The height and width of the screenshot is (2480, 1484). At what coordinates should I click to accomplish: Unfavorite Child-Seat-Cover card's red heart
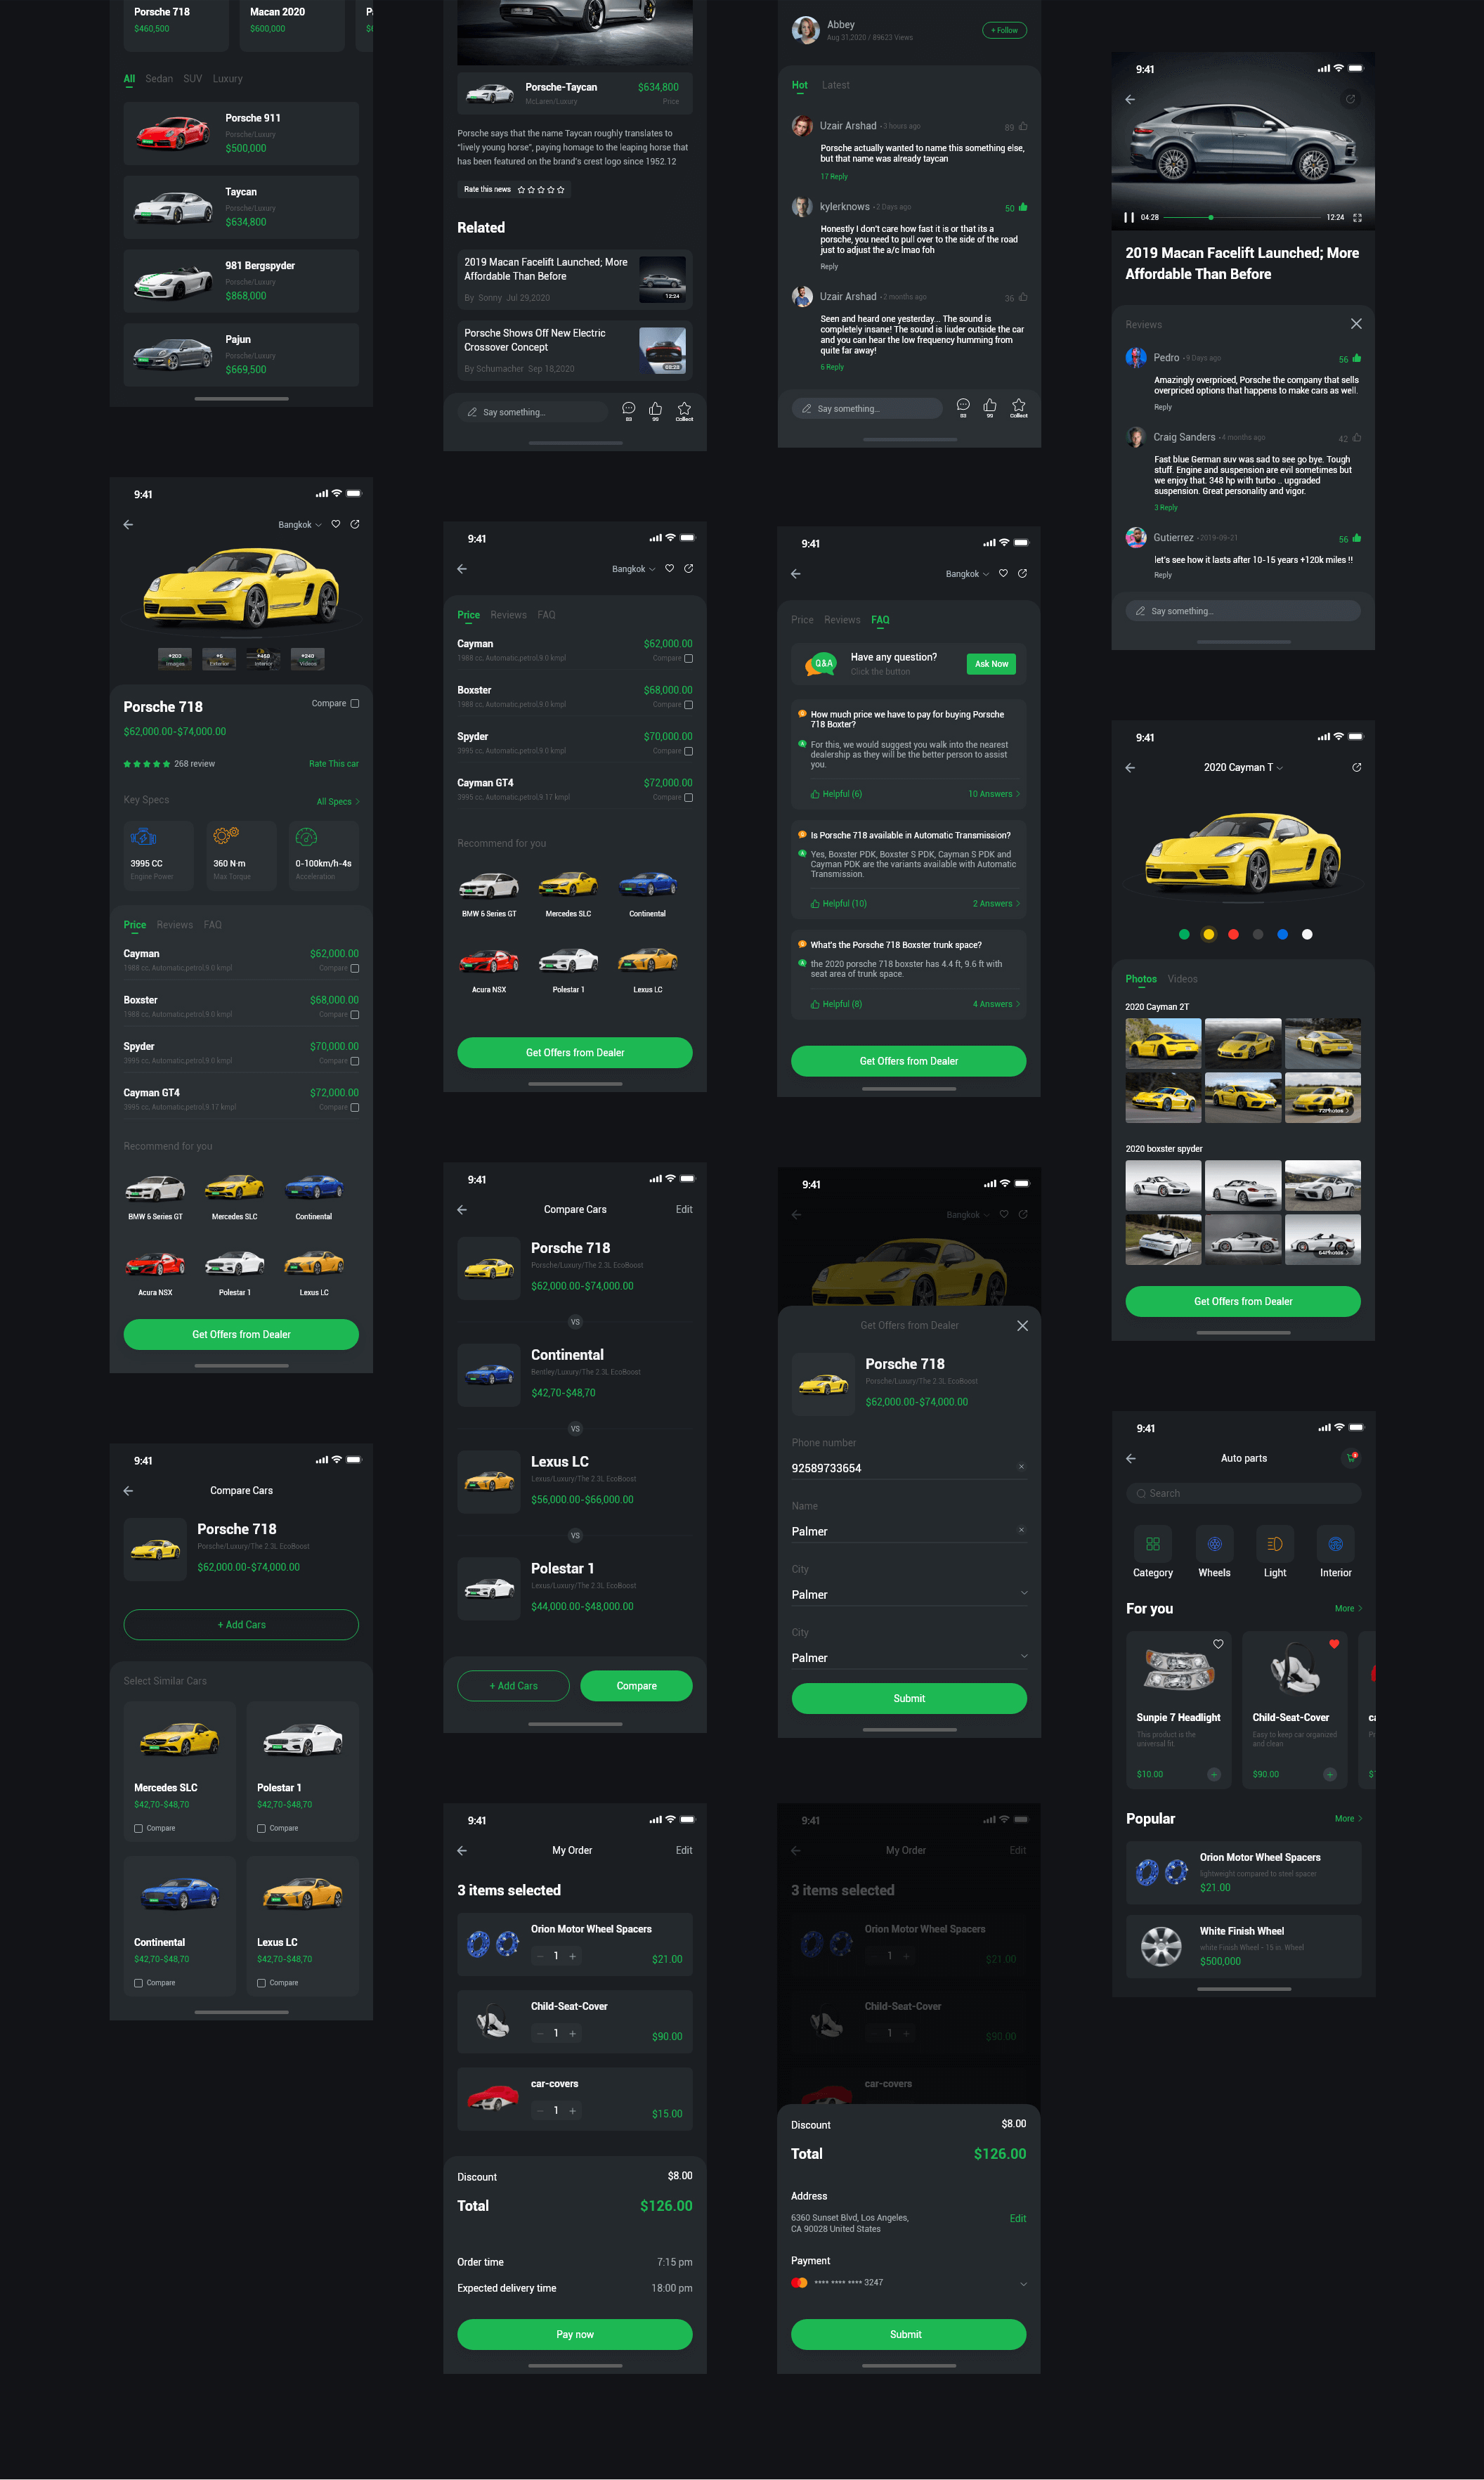(x=1334, y=1644)
